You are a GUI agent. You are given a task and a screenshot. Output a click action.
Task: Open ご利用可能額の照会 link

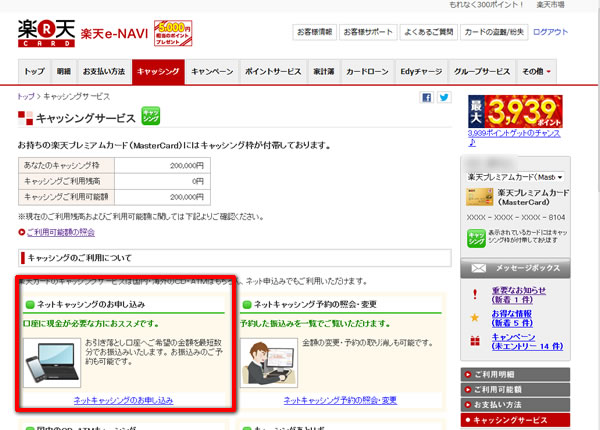click(x=61, y=232)
